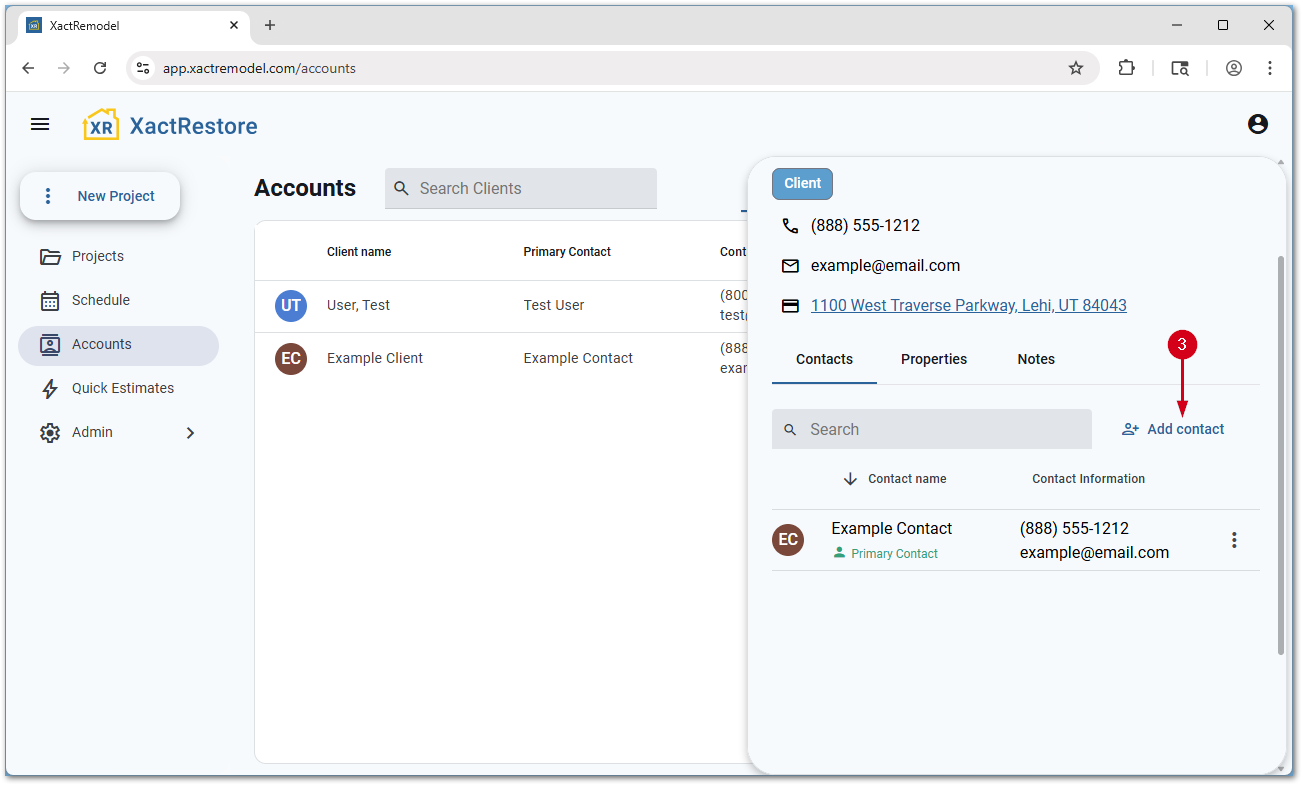1302x785 pixels.
Task: Select the Example Contact name in panel
Action: point(892,528)
